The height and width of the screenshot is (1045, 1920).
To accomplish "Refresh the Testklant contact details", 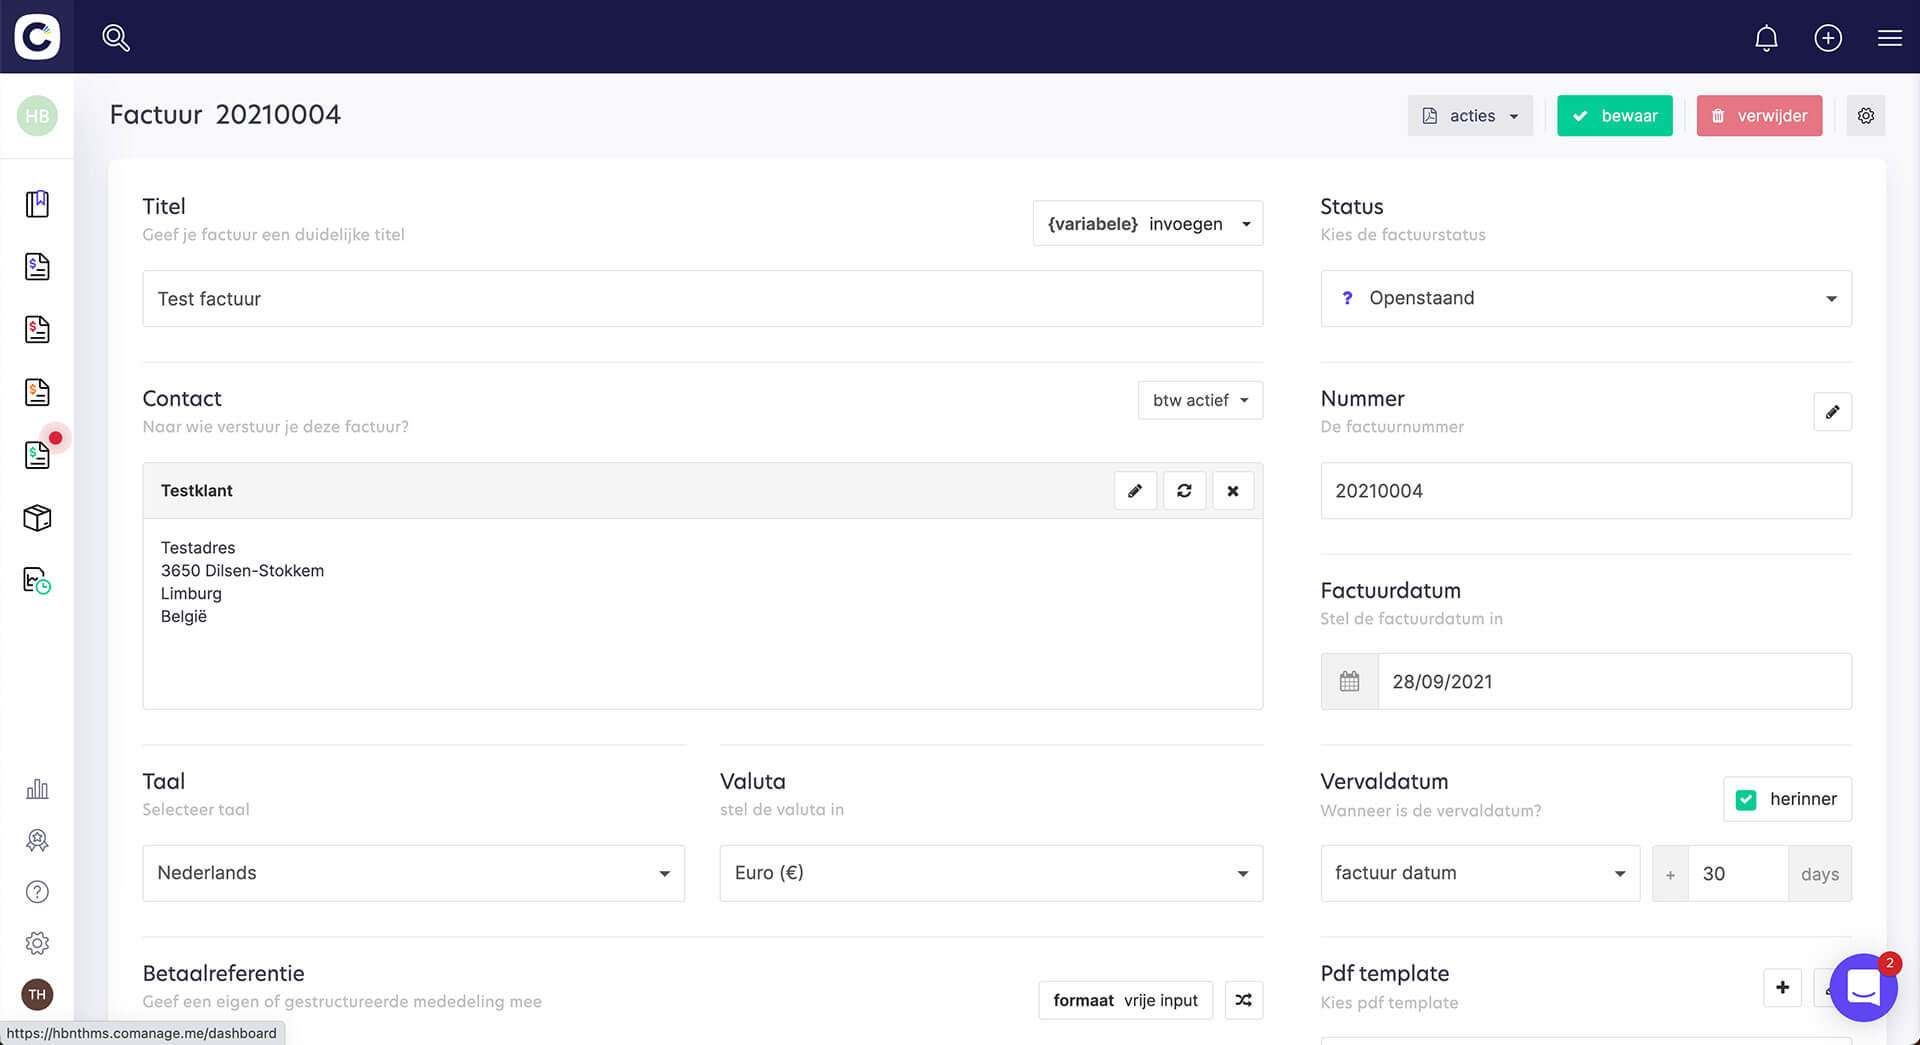I will point(1184,491).
